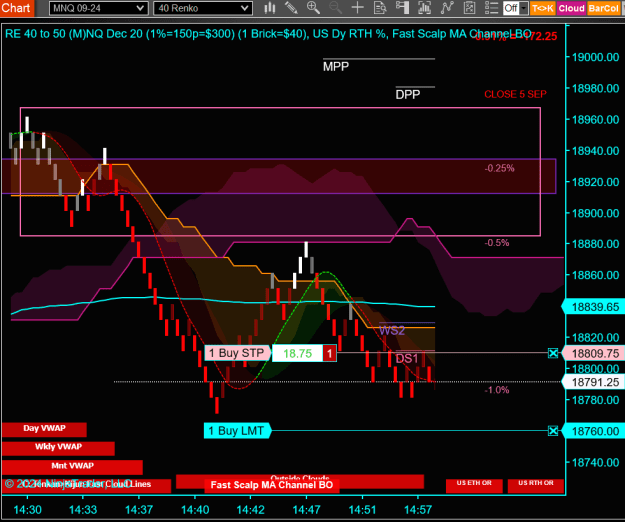Click the 18791.25 current price marker

click(594, 382)
